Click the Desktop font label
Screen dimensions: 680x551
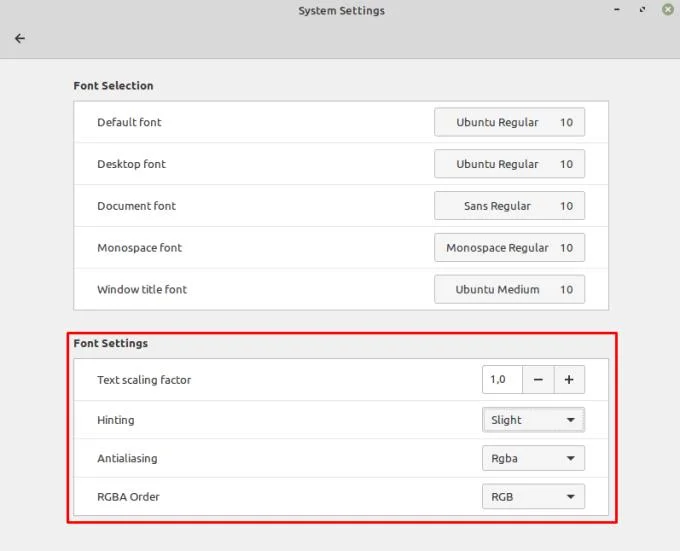[x=131, y=164]
